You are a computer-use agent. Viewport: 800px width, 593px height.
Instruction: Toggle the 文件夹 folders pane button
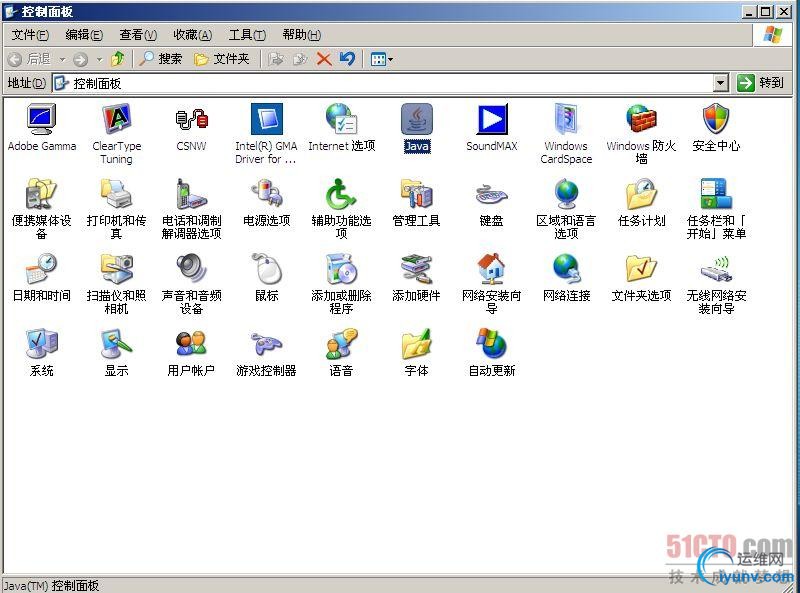click(x=222, y=59)
